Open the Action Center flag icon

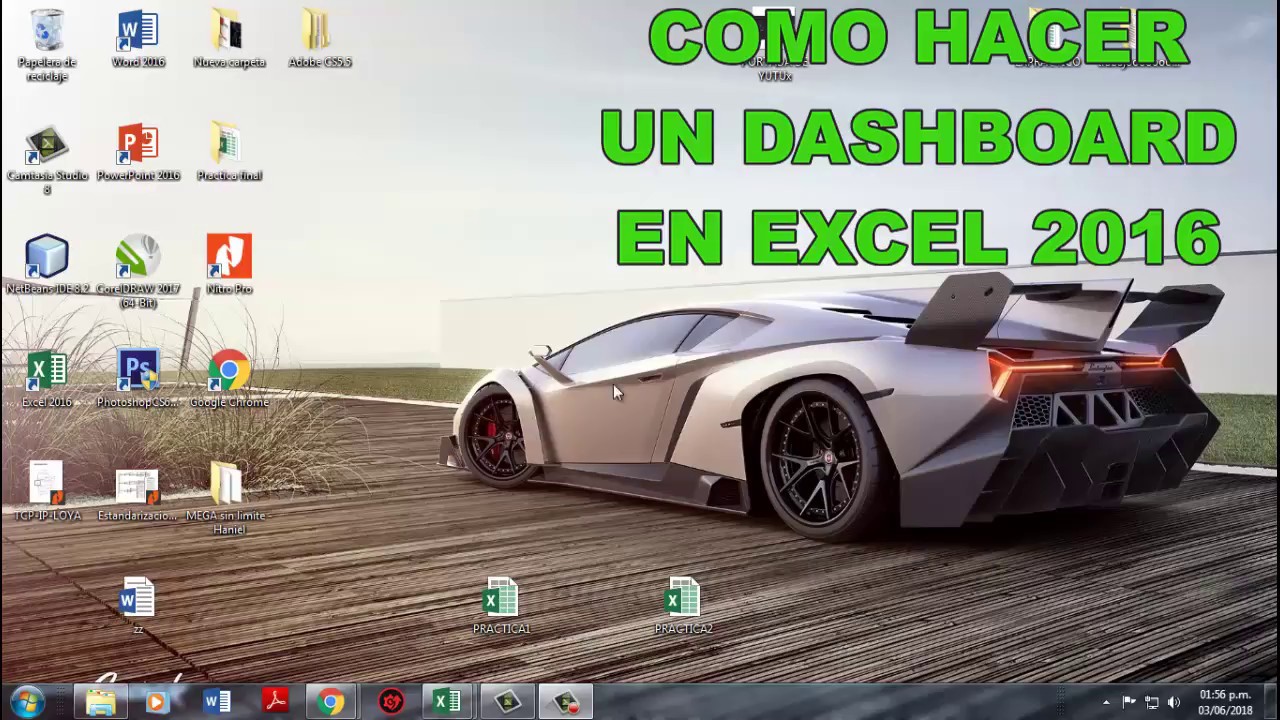coord(1129,702)
